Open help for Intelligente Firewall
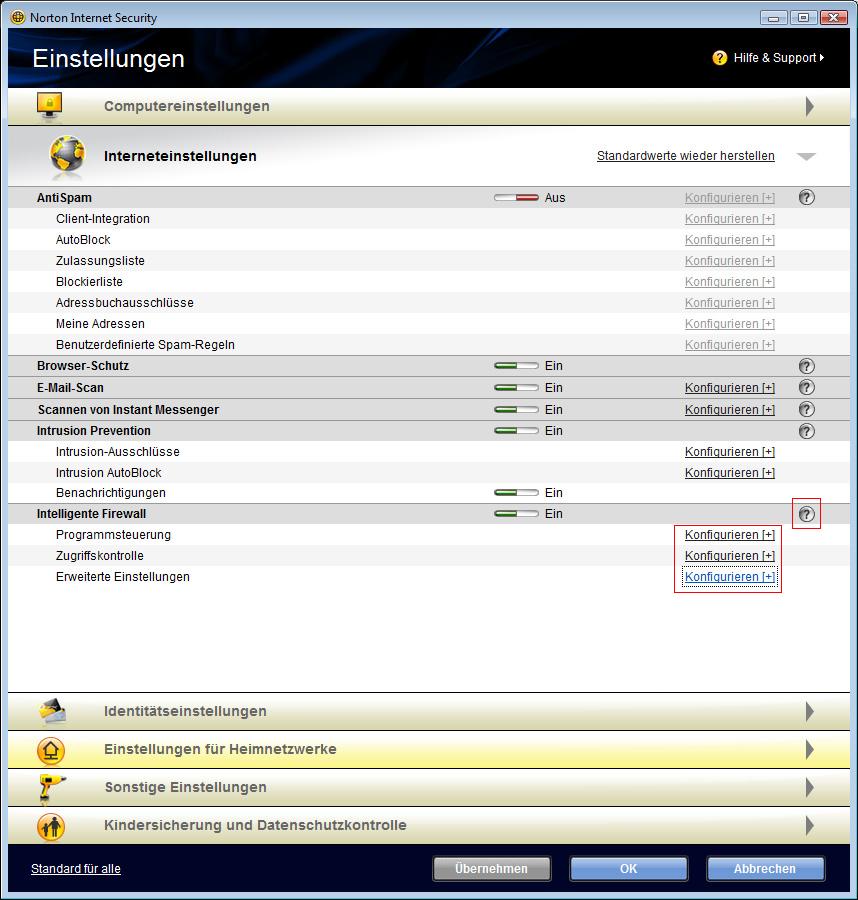This screenshot has height=900, width=858. (806, 514)
